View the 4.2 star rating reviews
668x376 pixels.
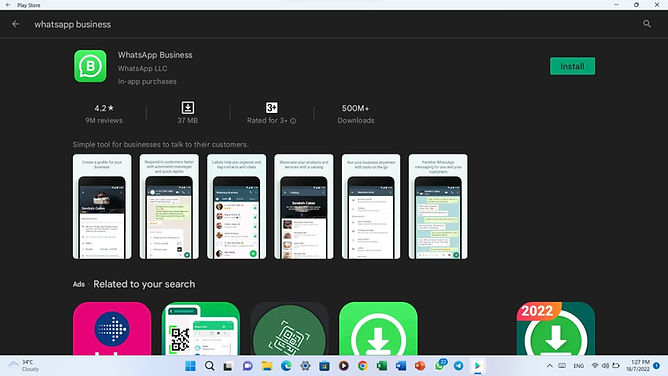click(104, 114)
